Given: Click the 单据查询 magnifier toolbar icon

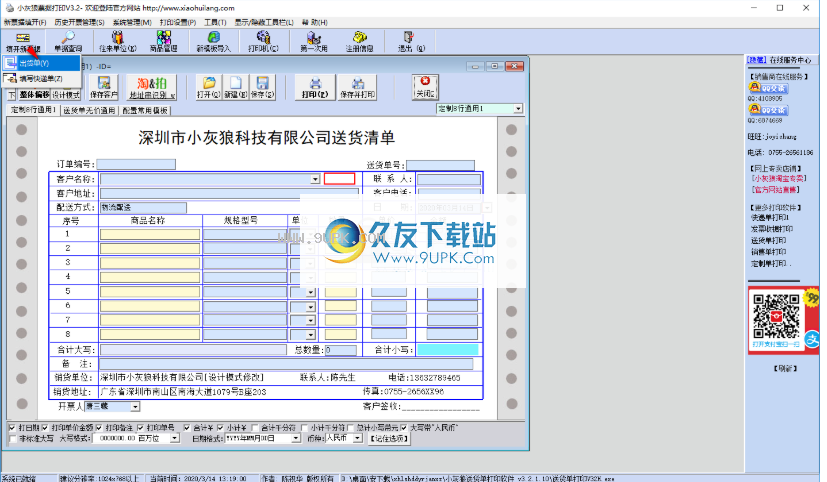Looking at the screenshot, I should pos(68,41).
